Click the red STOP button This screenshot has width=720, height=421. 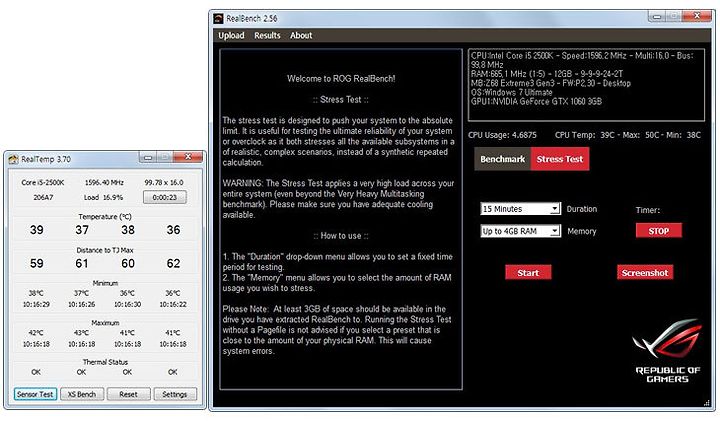(x=658, y=231)
